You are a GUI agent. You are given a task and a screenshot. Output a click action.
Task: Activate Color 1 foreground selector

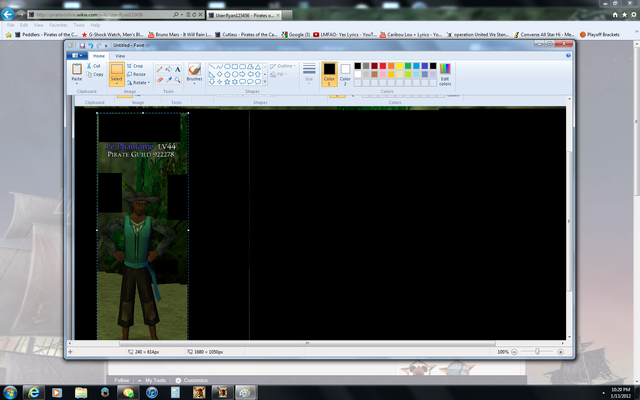(x=329, y=74)
